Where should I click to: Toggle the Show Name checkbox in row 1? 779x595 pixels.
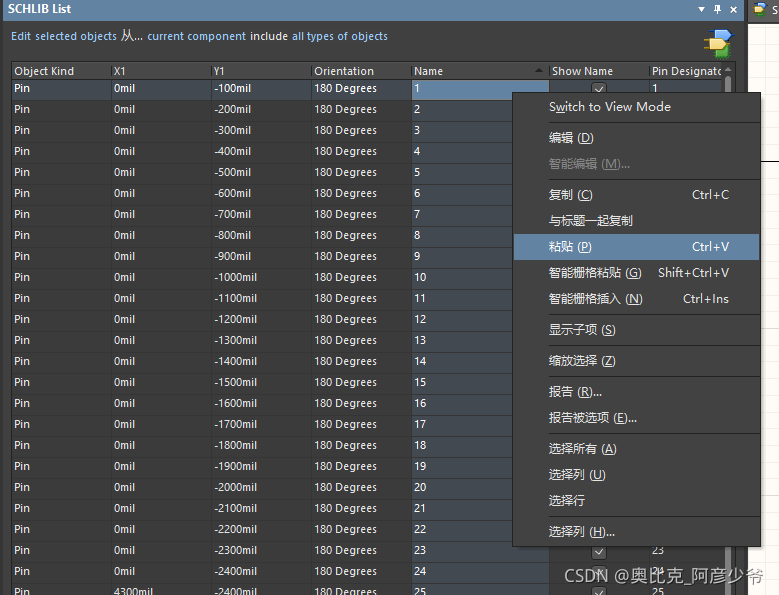point(599,88)
